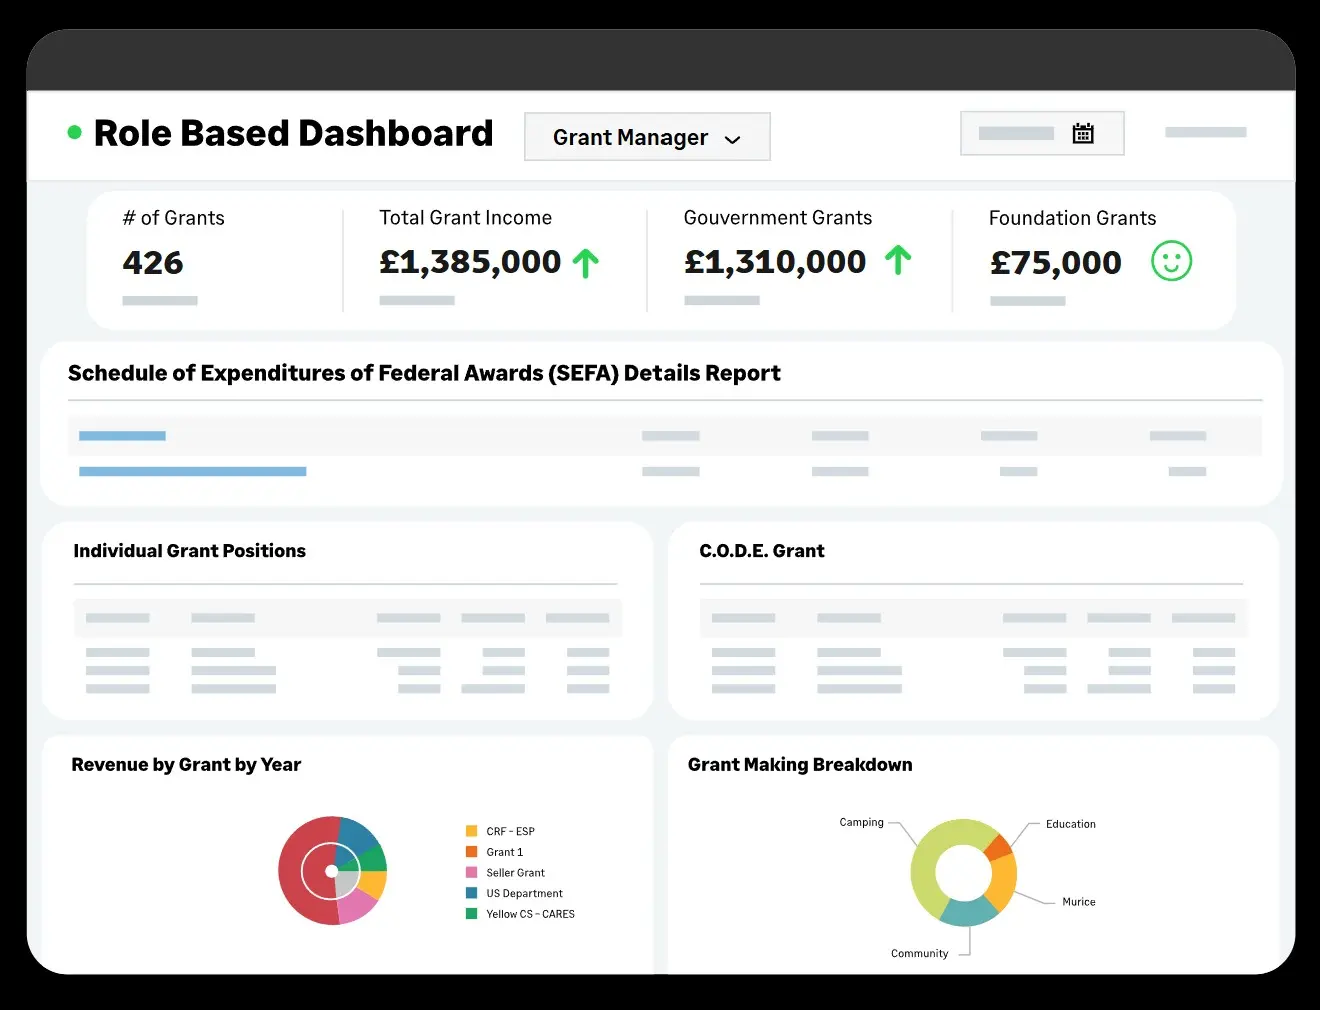Toggle the Seller Grant pink legend swatch
Viewport: 1320px width, 1010px height.
point(471,873)
